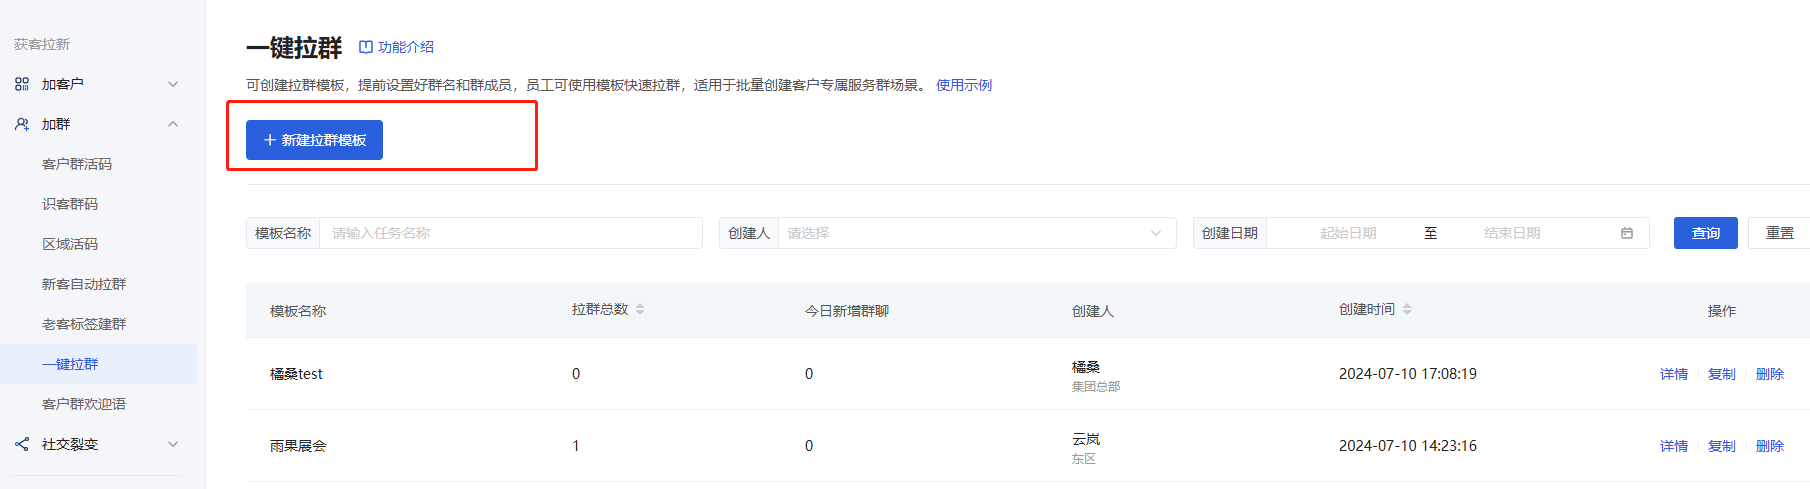Viewport: 1810px width, 489px height.
Task: Click the 加群 people icon in sidebar
Action: pyautogui.click(x=22, y=124)
